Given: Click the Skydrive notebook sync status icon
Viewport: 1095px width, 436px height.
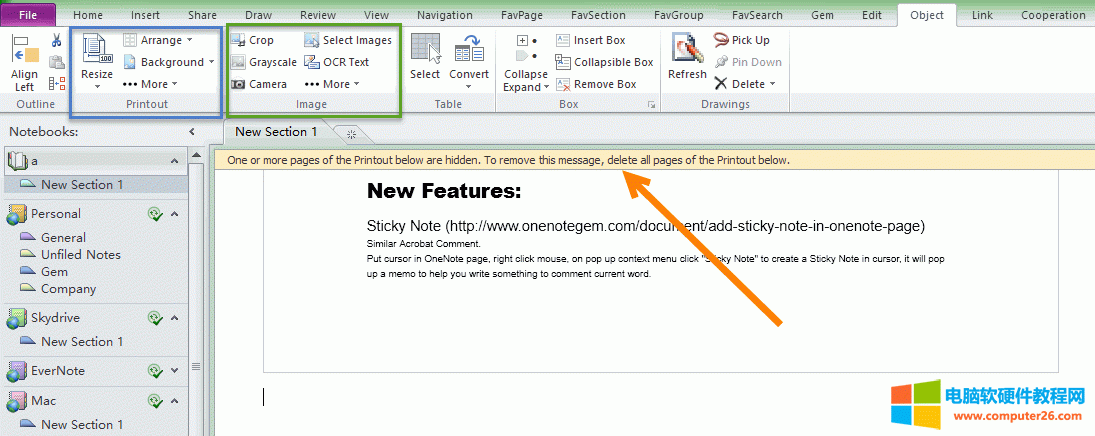Looking at the screenshot, I should point(155,318).
